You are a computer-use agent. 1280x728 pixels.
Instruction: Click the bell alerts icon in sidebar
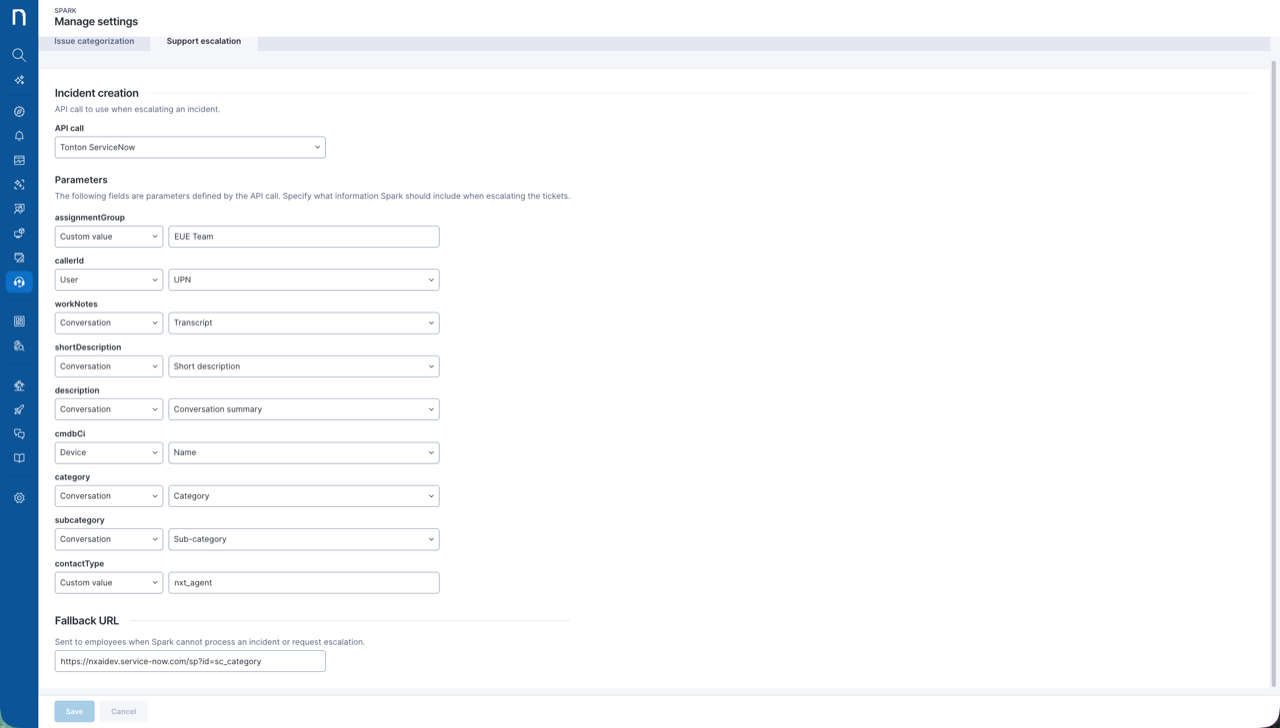pos(19,136)
